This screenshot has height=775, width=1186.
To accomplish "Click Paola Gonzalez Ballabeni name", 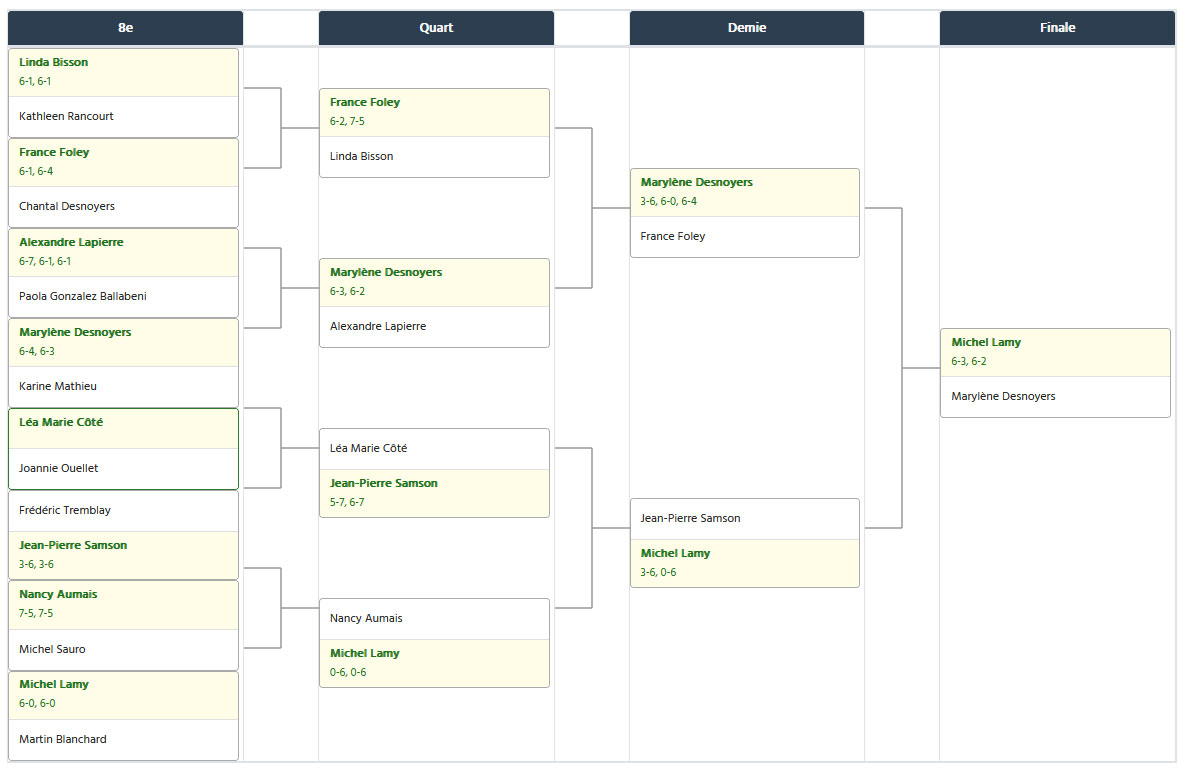I will (82, 296).
